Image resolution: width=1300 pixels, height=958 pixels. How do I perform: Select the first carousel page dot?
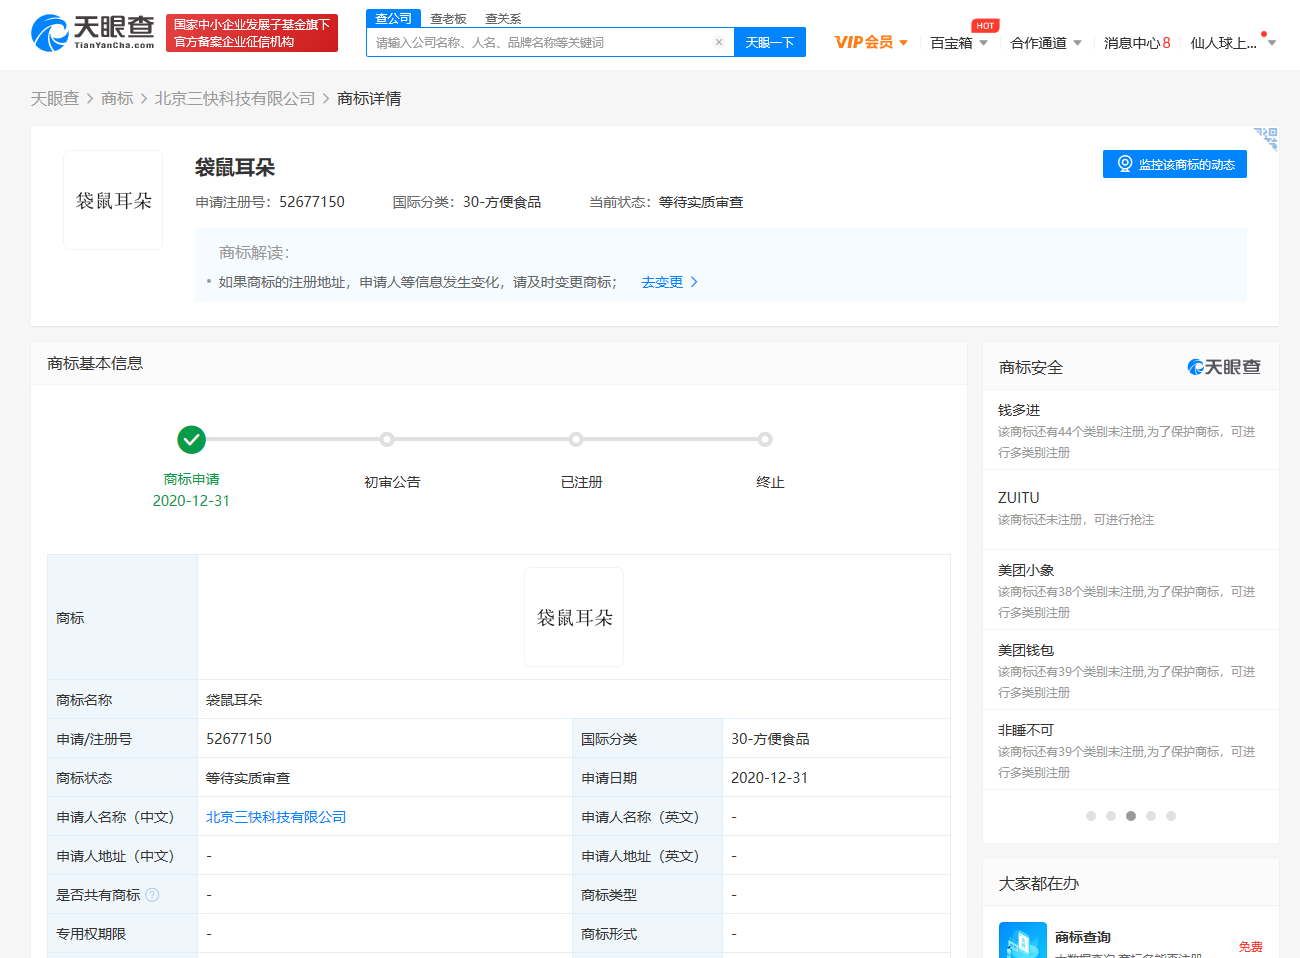point(1091,816)
